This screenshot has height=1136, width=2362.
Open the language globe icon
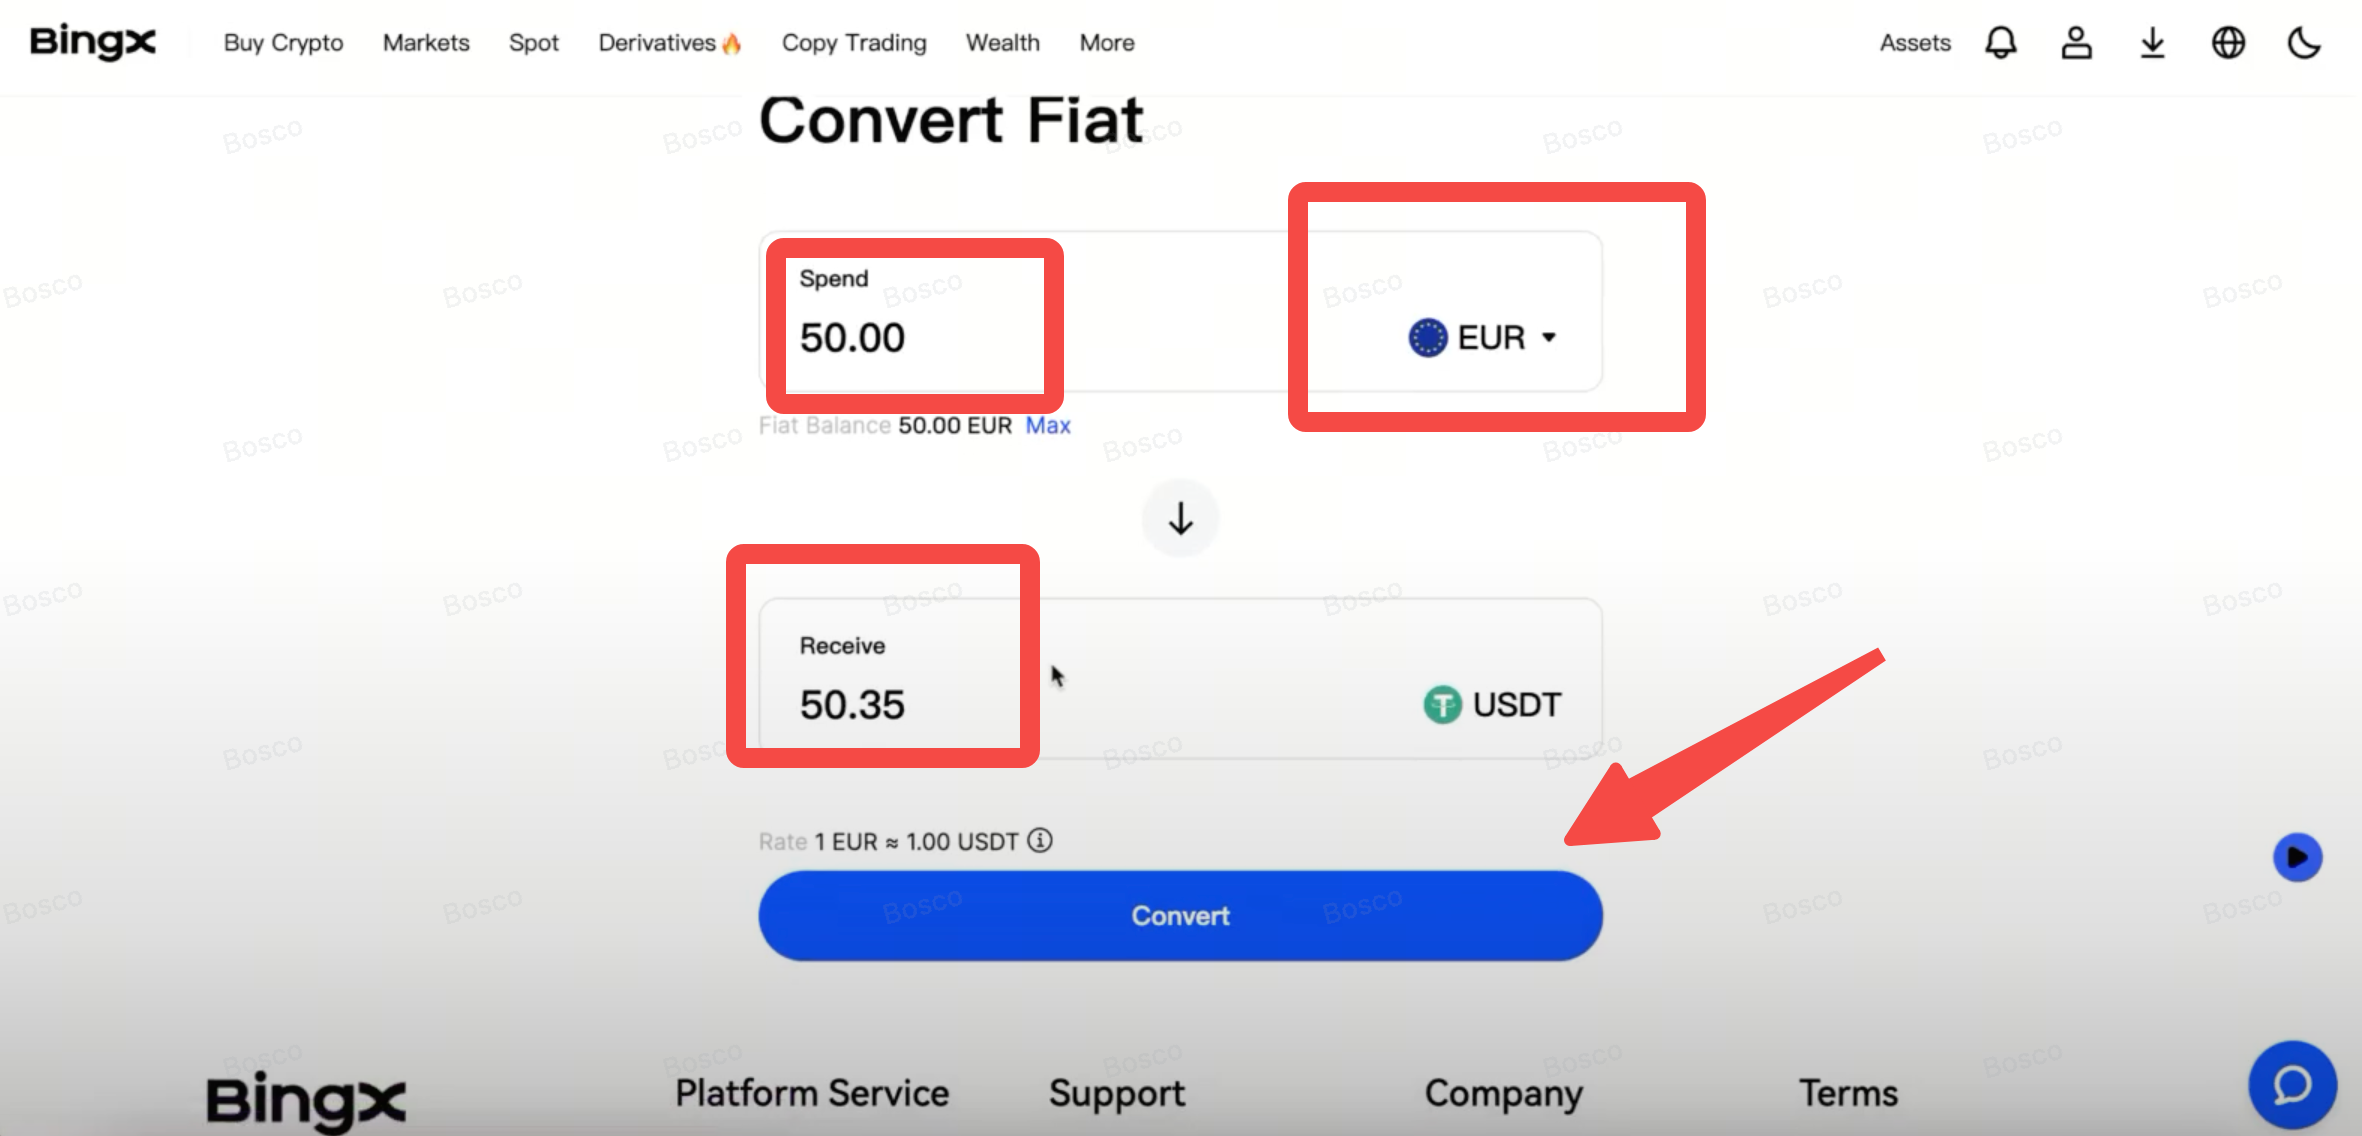2228,43
